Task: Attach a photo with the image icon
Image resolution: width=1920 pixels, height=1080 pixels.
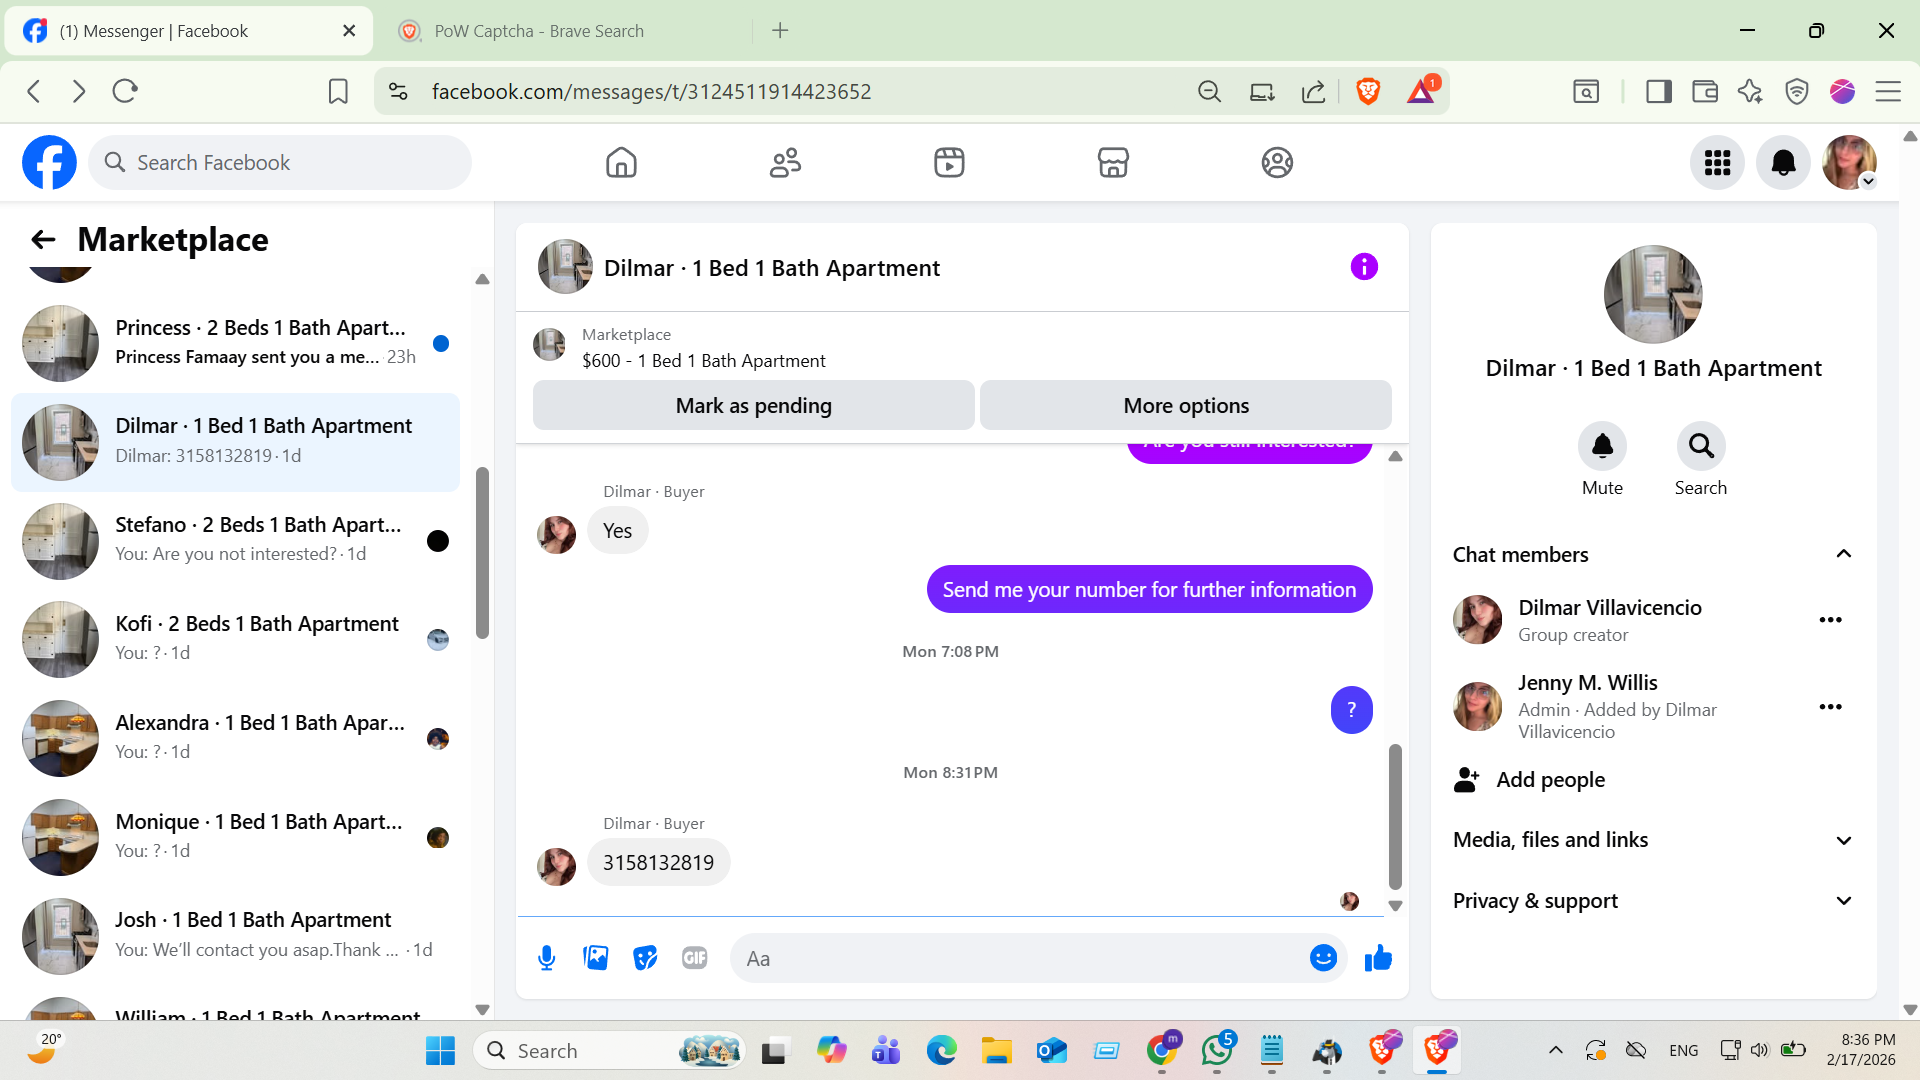Action: (x=596, y=958)
